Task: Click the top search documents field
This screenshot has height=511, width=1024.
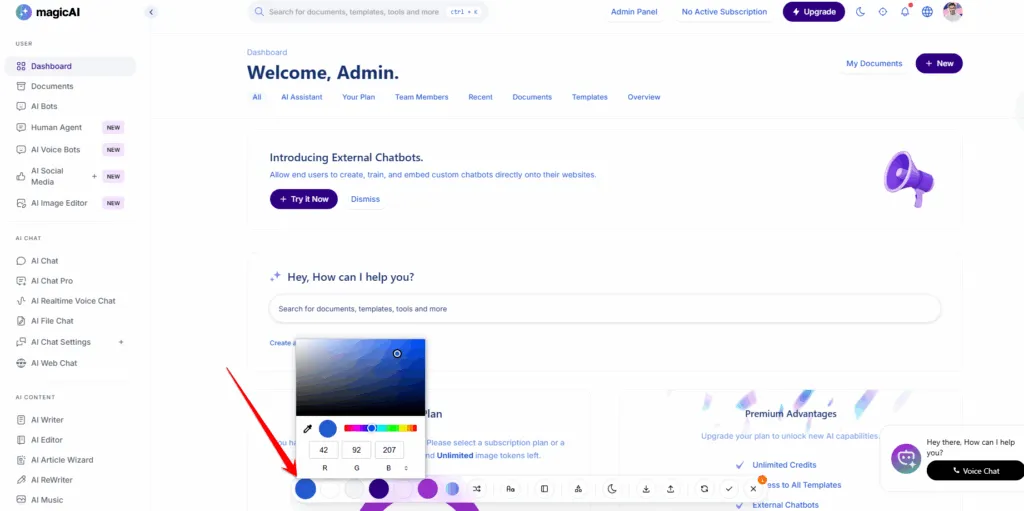Action: pyautogui.click(x=368, y=12)
